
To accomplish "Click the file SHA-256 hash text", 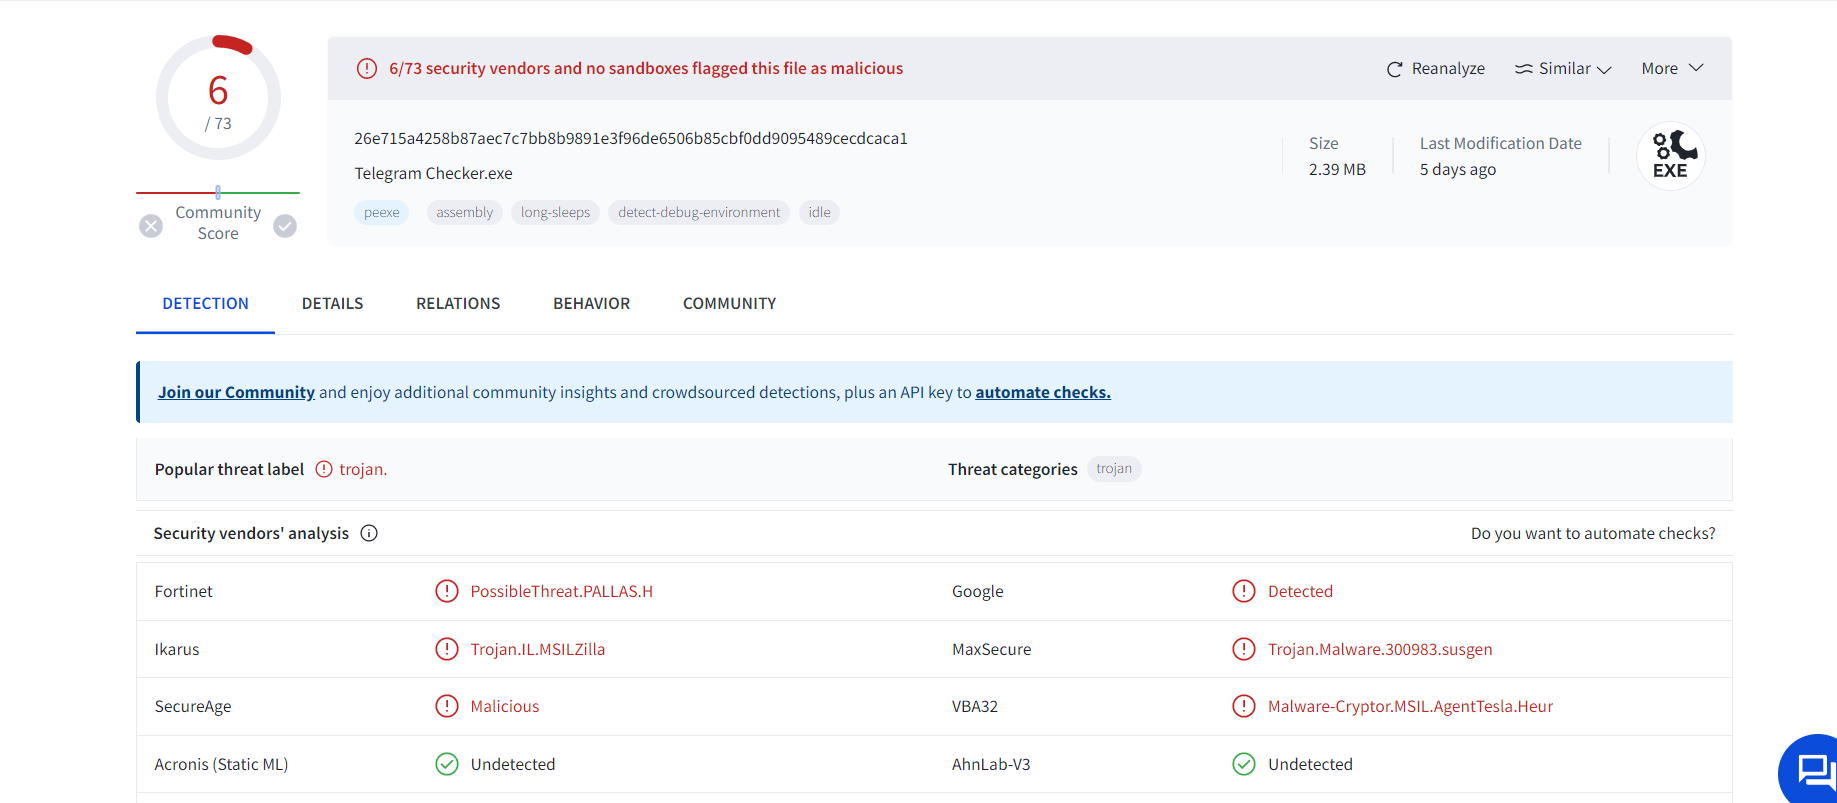I will [631, 138].
